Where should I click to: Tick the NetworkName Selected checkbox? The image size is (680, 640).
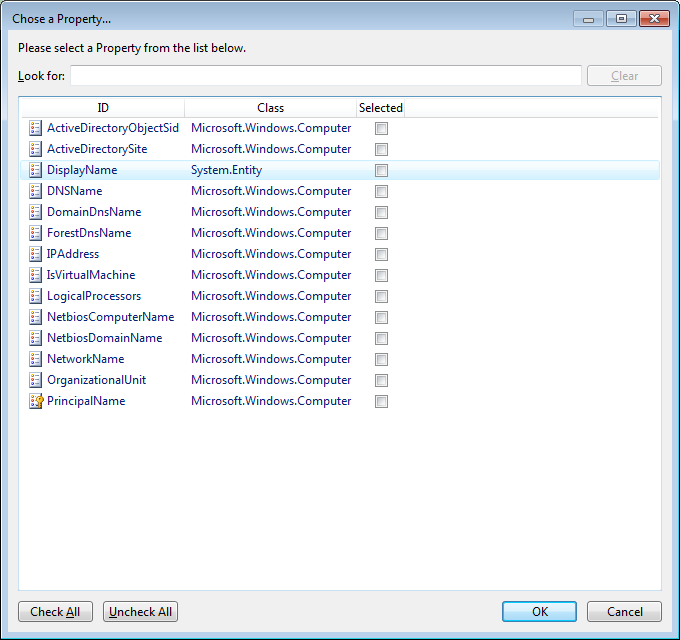coord(381,359)
